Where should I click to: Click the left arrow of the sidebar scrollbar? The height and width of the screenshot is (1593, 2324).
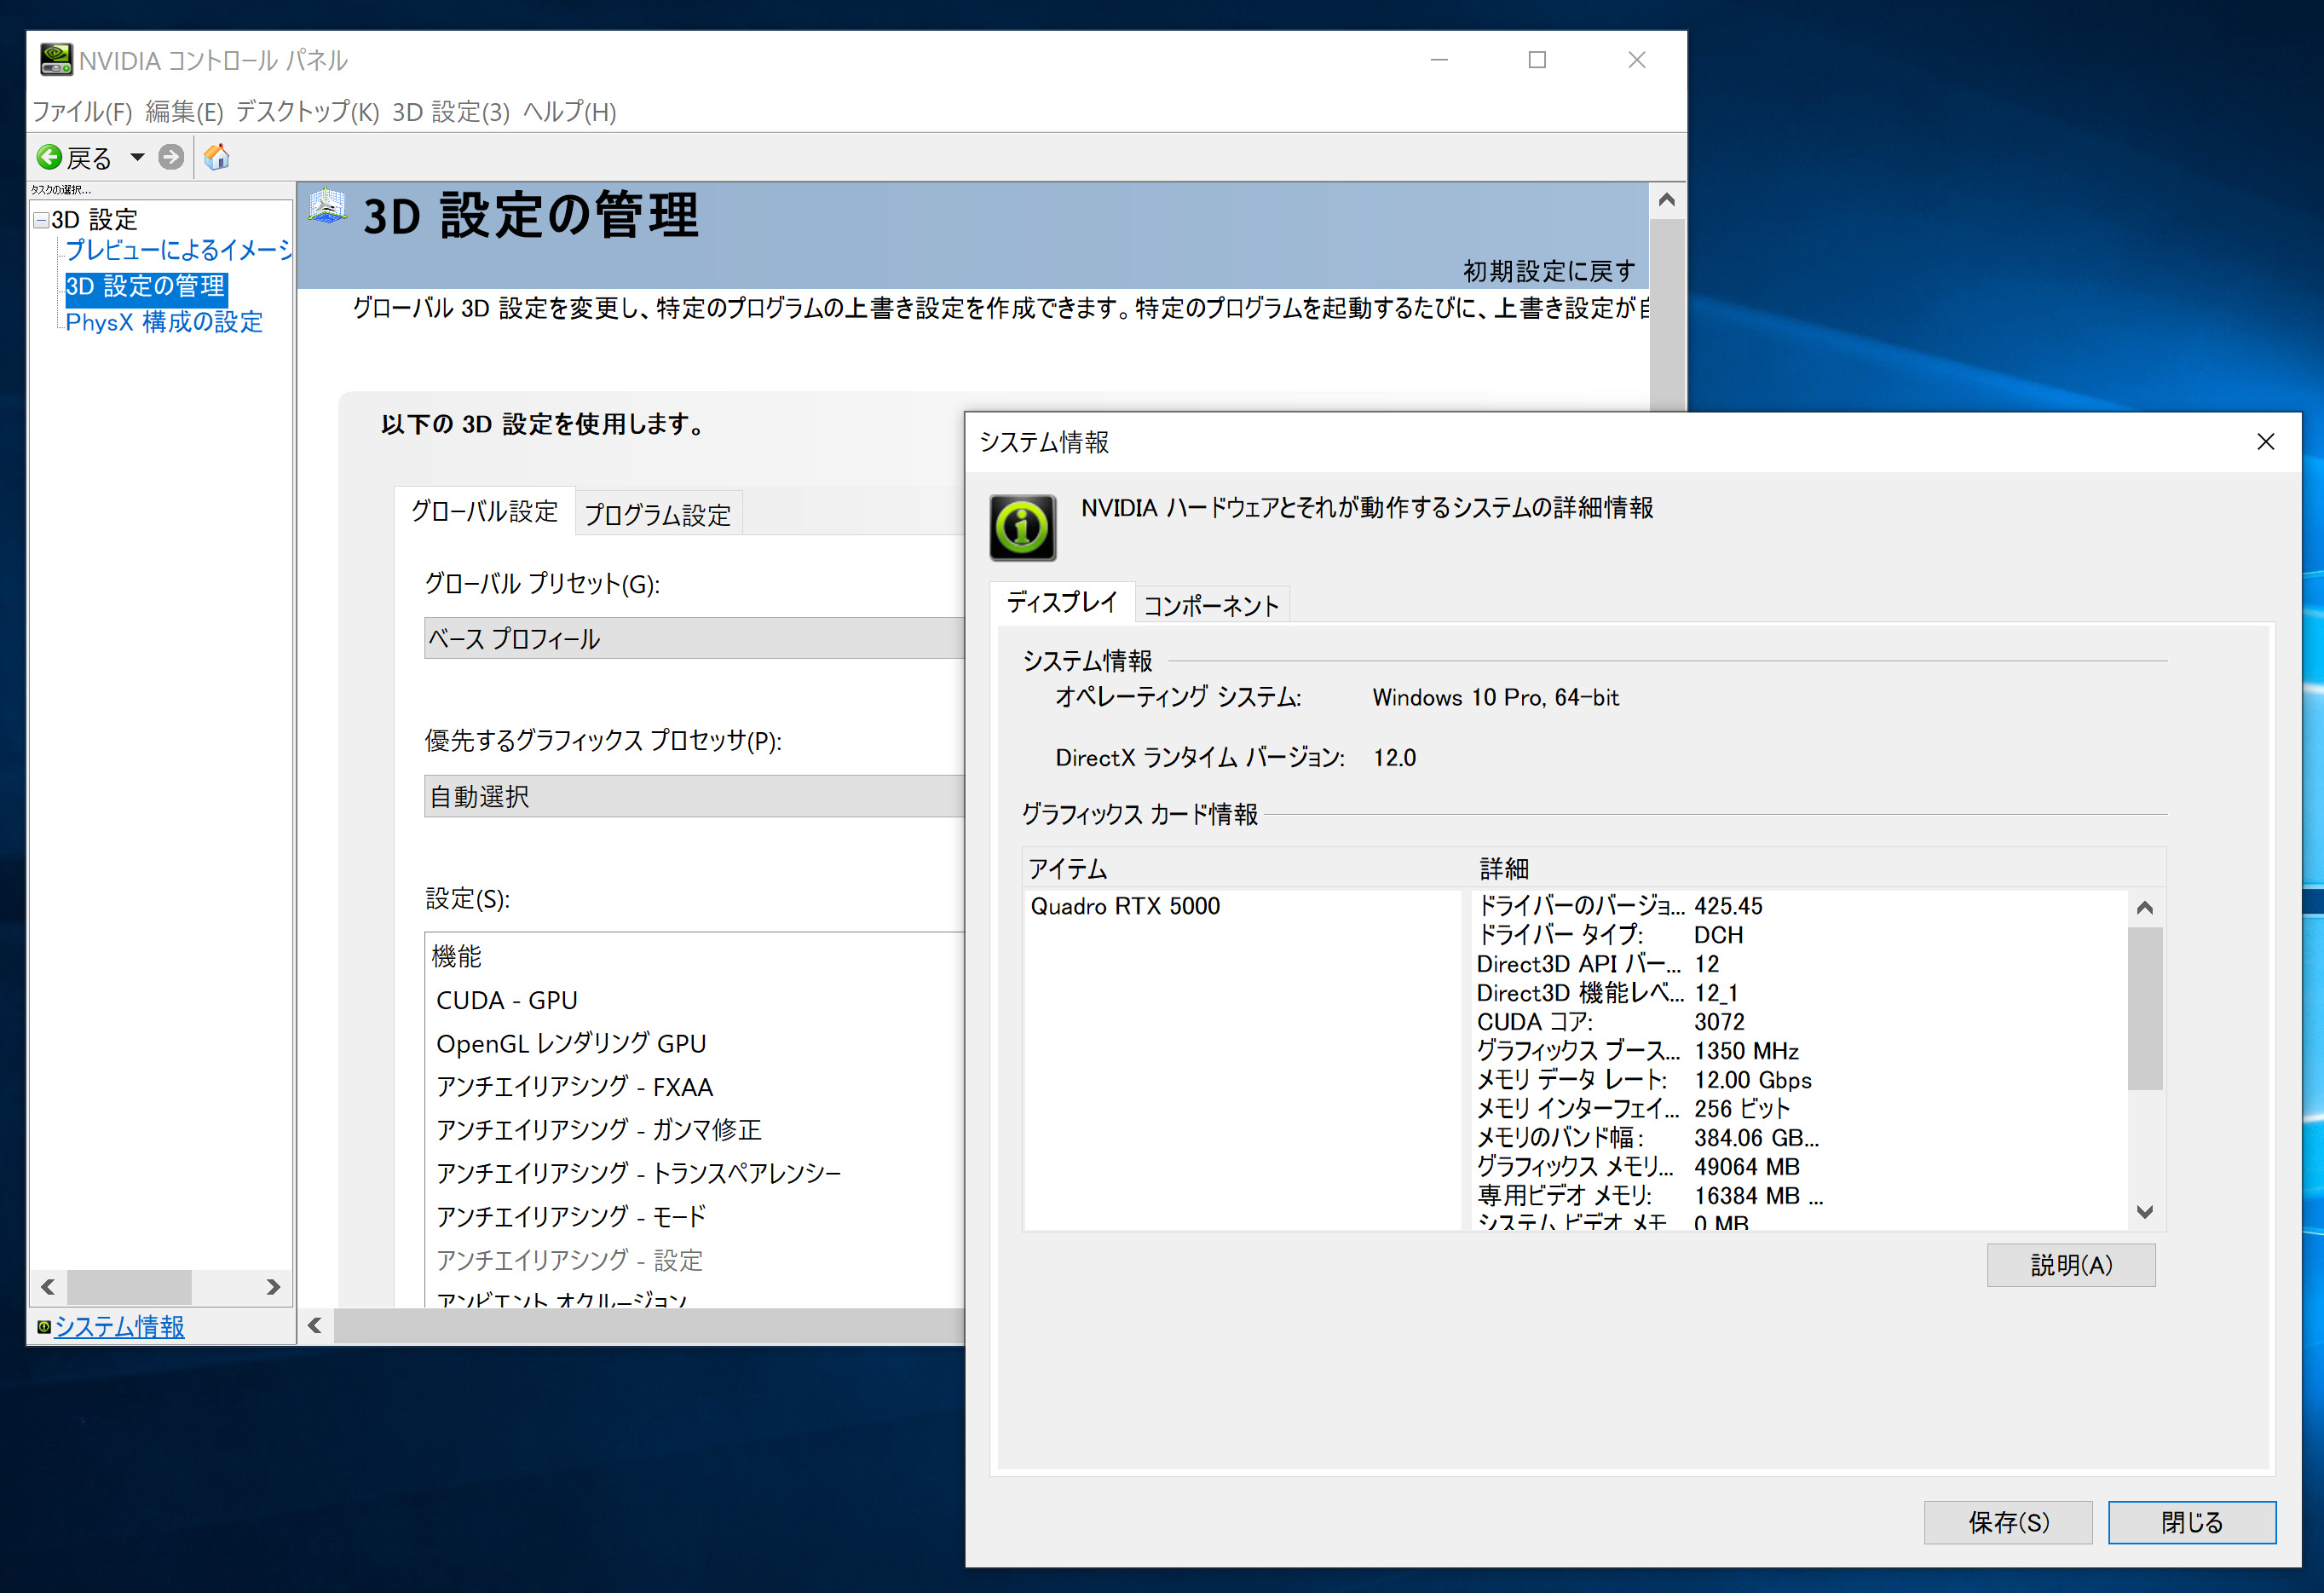(x=47, y=1287)
